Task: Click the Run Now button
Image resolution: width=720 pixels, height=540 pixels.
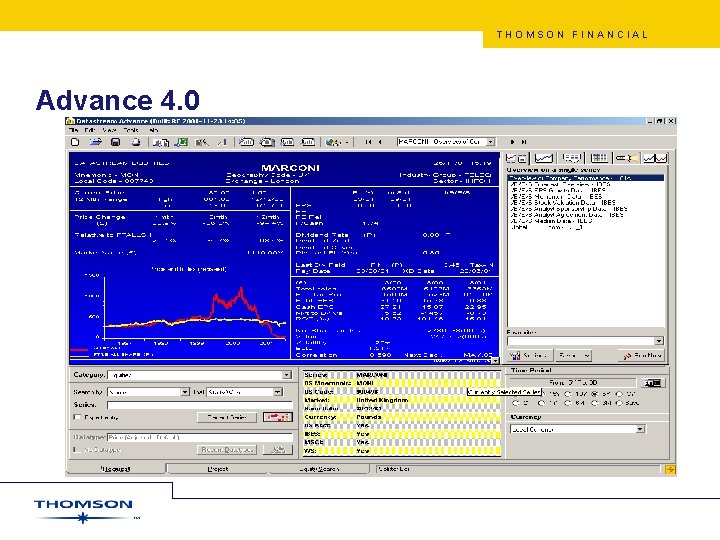Action: [x=642, y=355]
